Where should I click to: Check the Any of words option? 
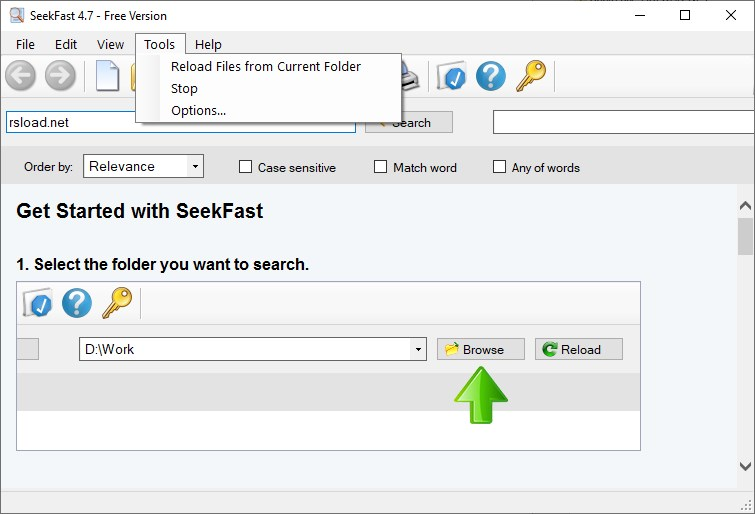coord(499,167)
